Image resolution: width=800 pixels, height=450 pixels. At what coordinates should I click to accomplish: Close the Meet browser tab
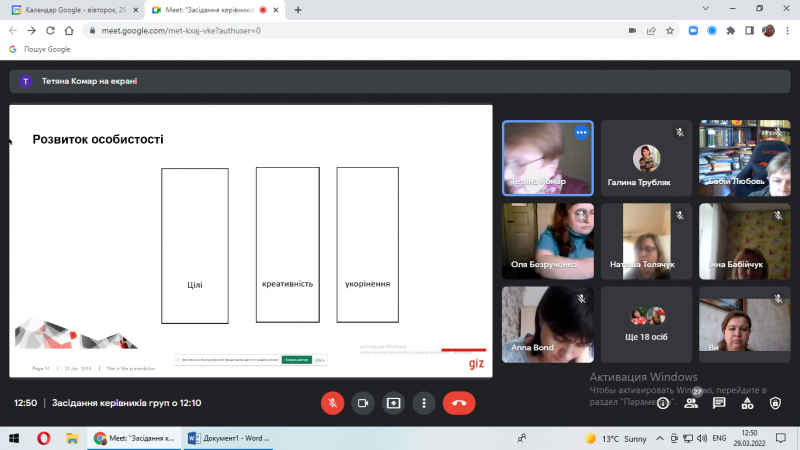tap(276, 10)
